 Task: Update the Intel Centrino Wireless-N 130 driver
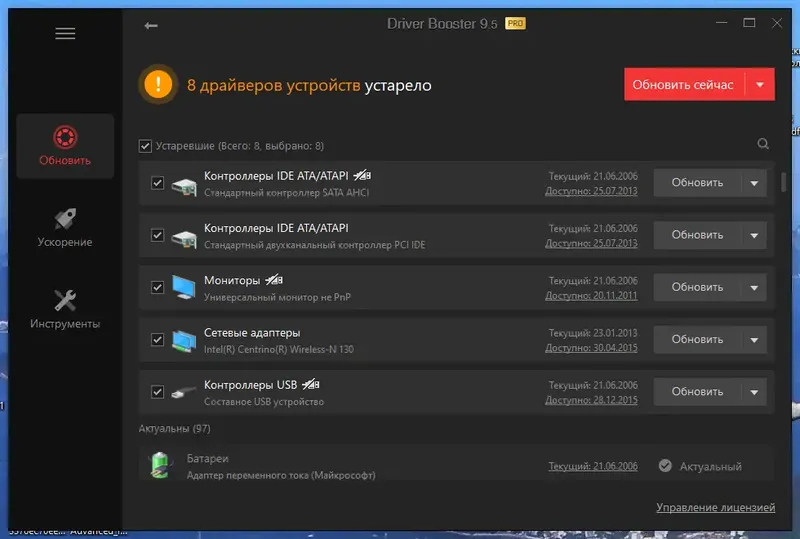(697, 339)
